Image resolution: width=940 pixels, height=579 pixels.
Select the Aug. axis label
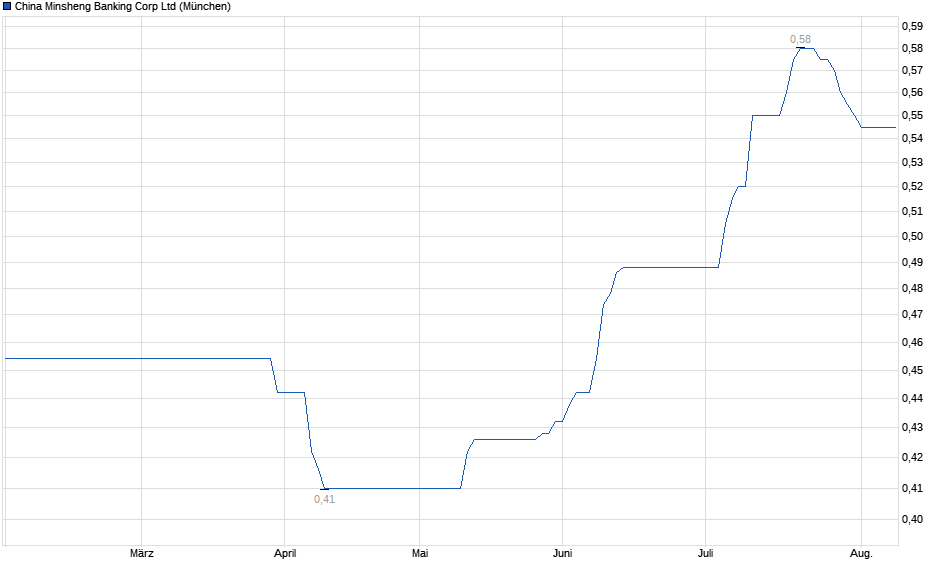(861, 553)
